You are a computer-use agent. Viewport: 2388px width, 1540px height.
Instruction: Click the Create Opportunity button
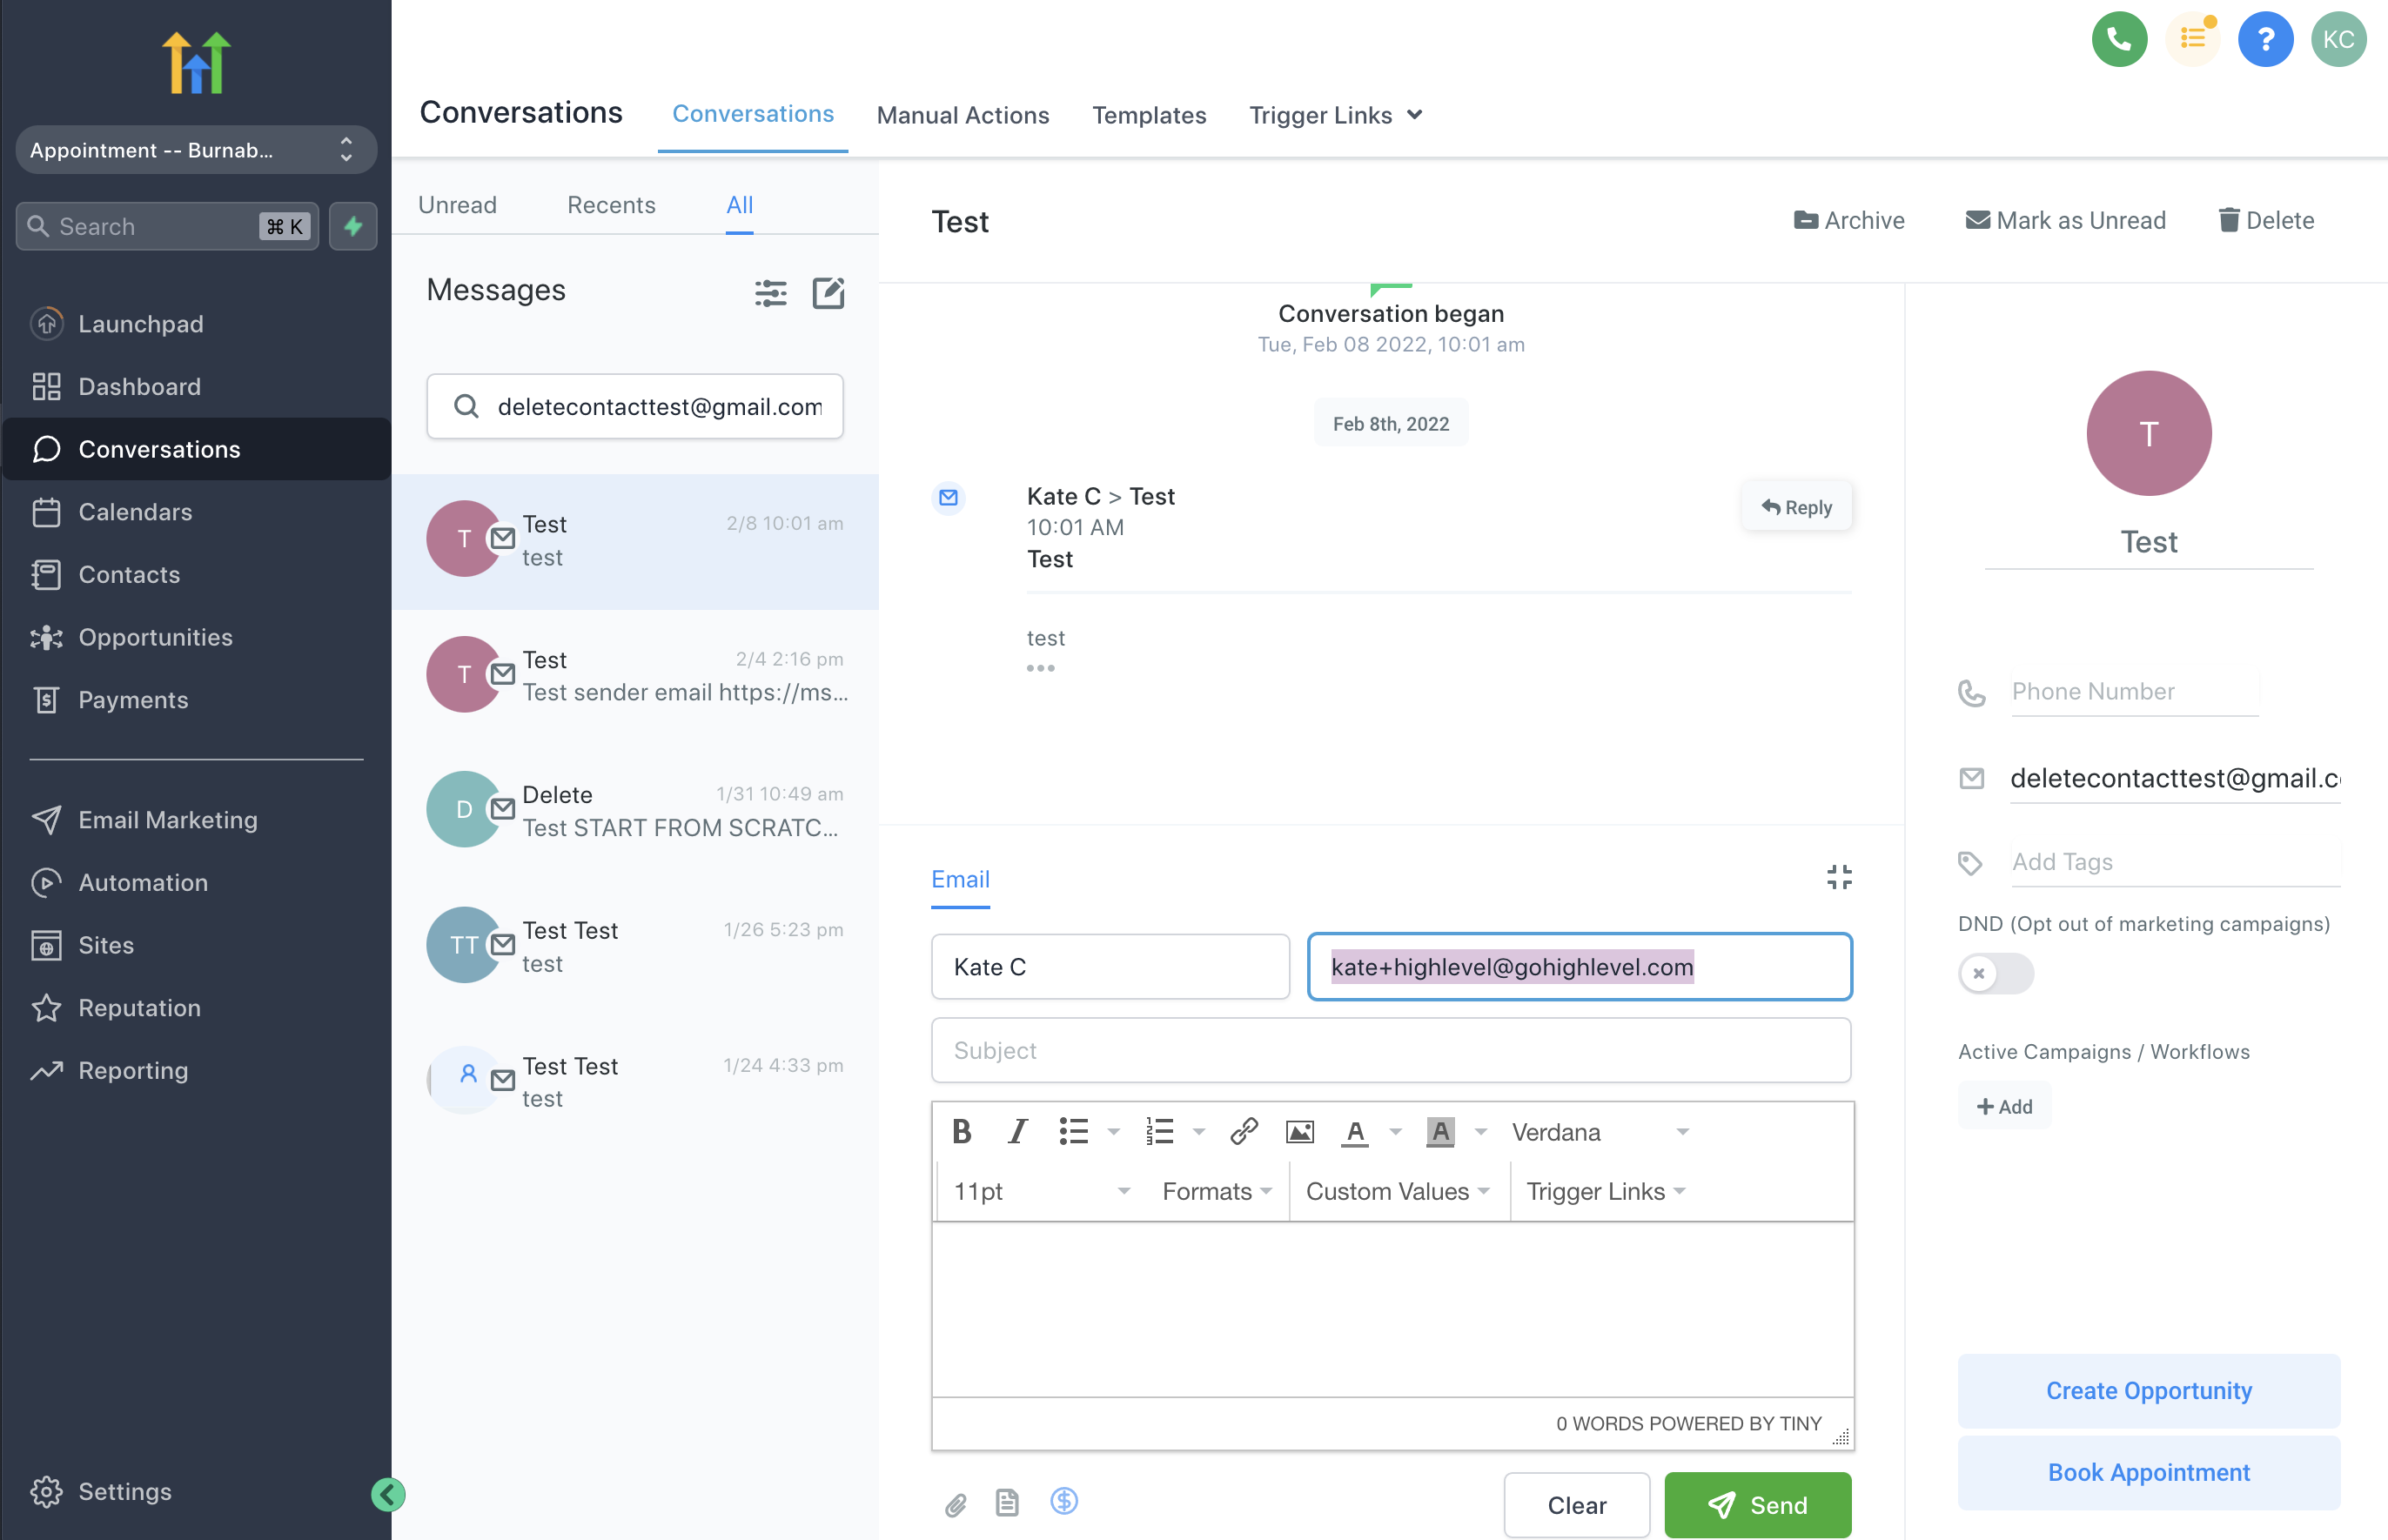(2148, 1390)
